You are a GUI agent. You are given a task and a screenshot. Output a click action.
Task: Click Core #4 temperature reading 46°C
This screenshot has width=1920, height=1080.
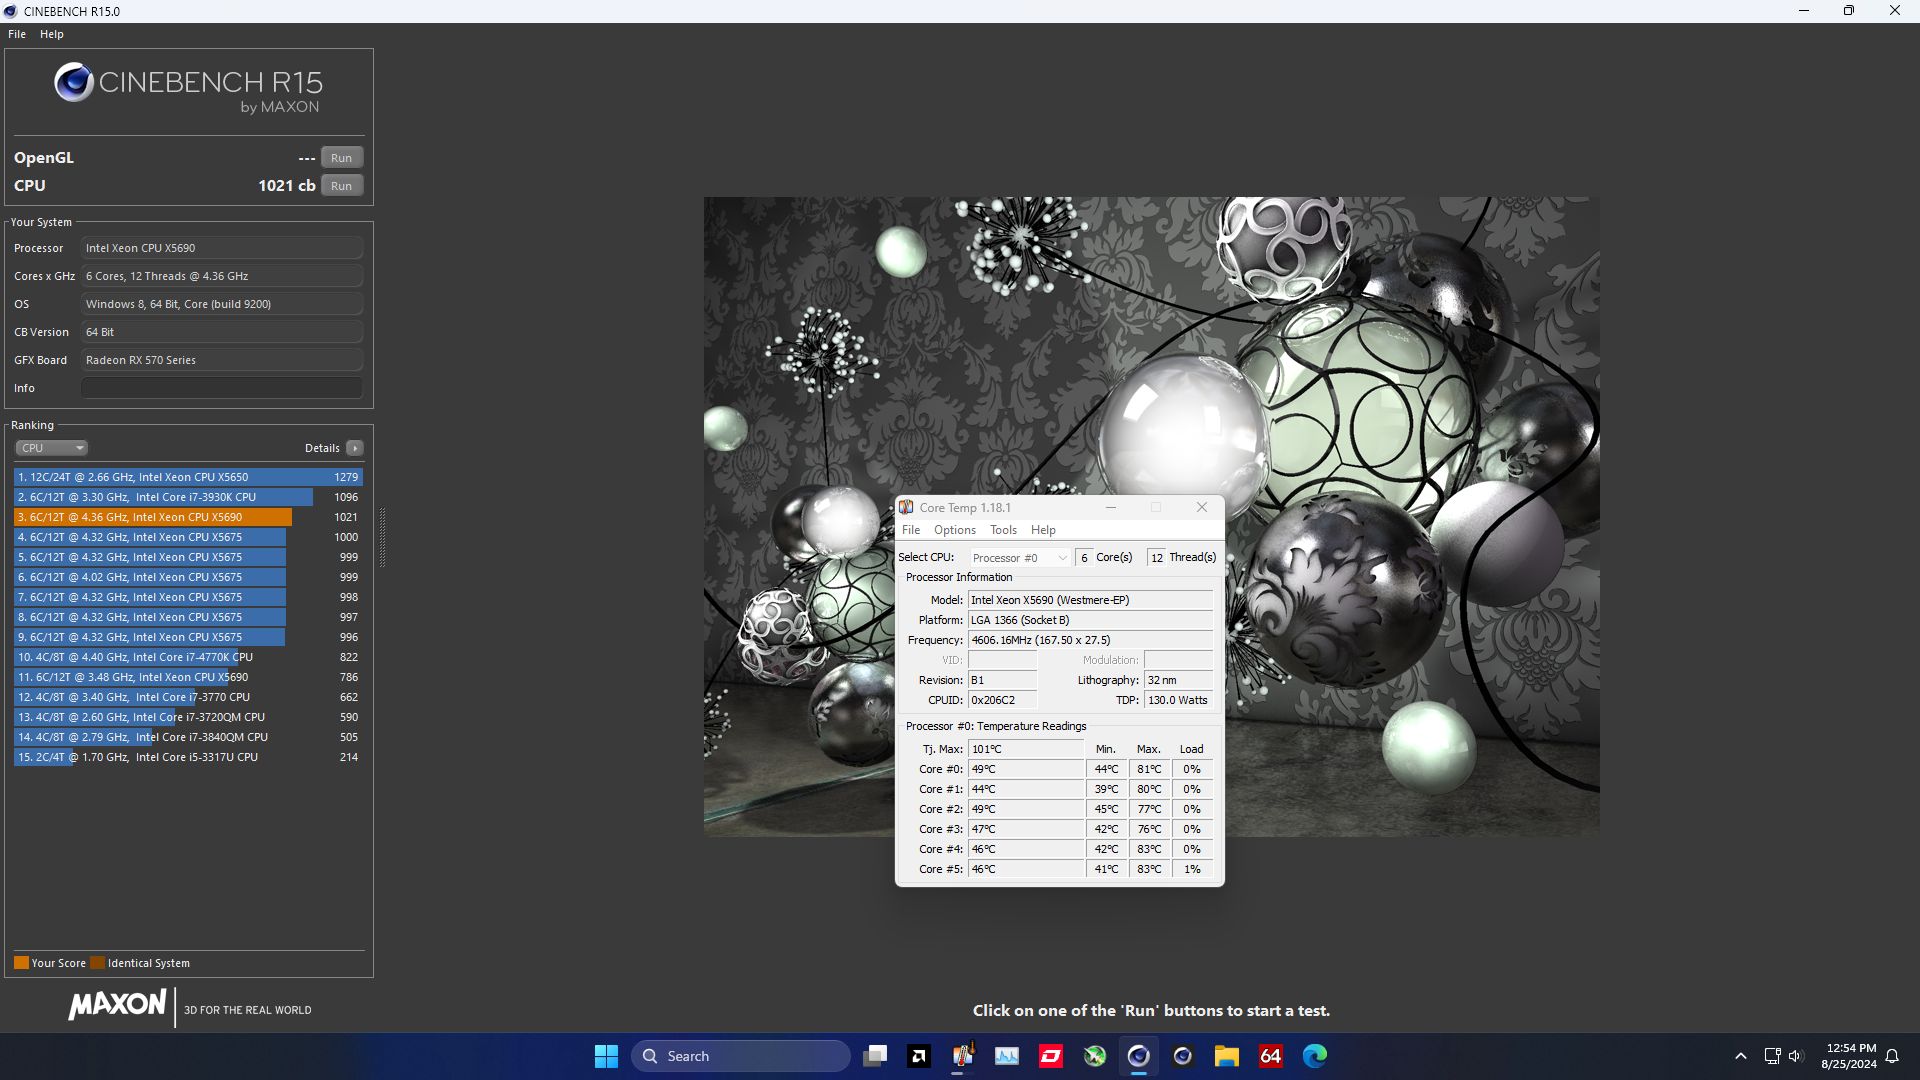(1026, 849)
